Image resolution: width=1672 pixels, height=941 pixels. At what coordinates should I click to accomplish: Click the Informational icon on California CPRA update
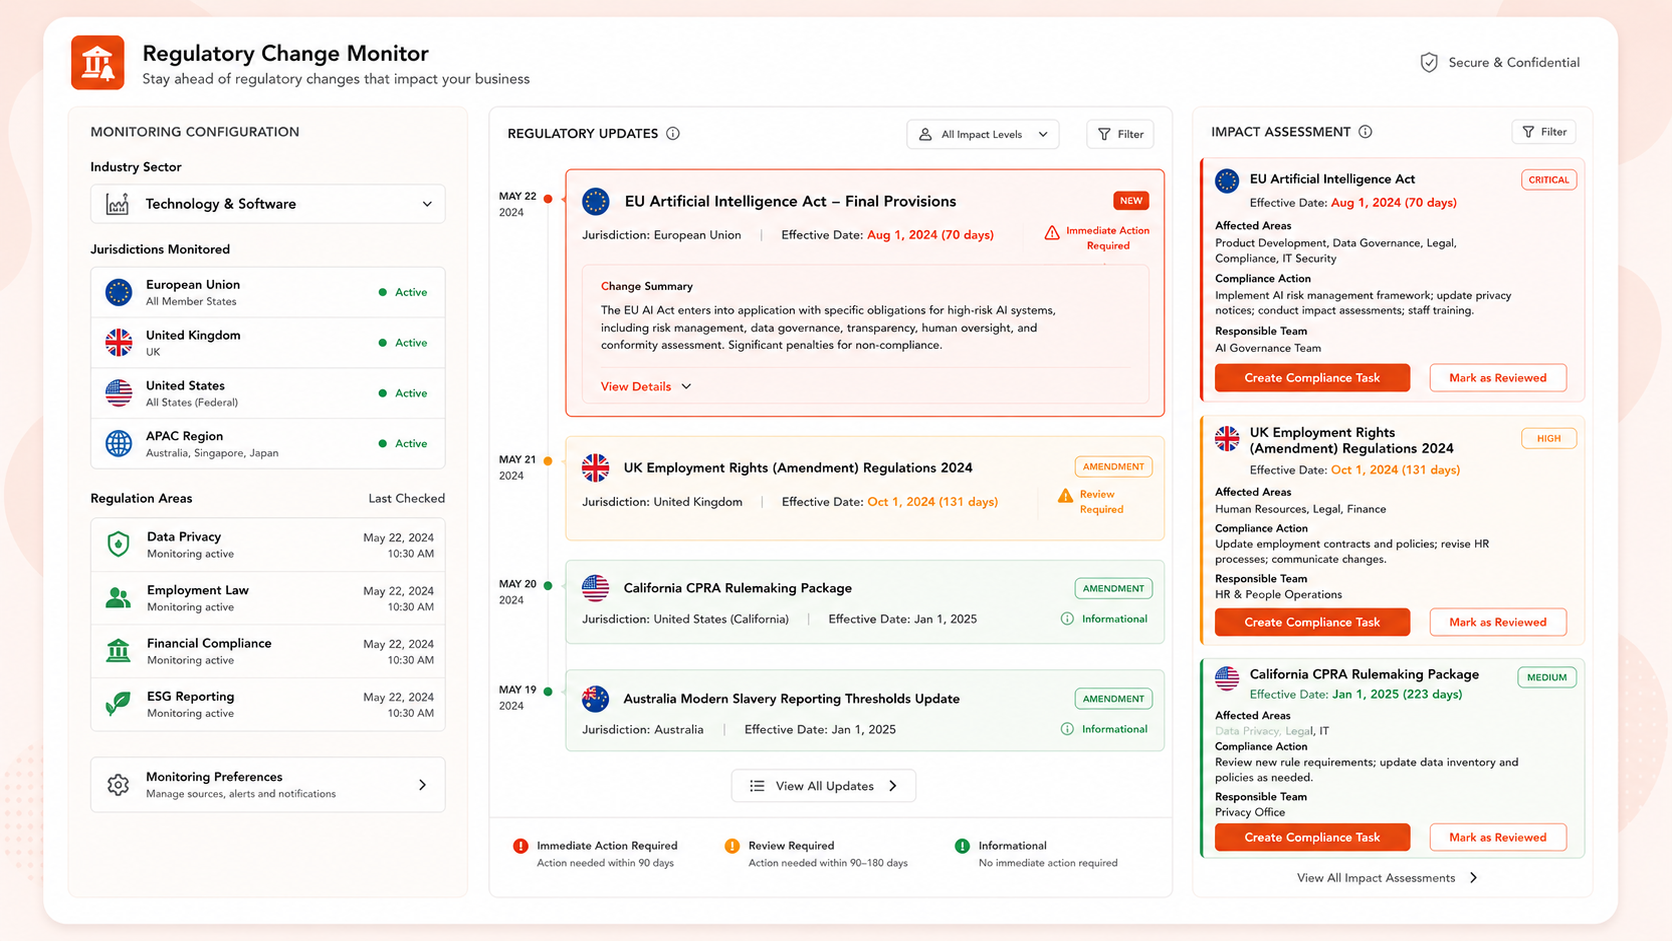point(1067,619)
